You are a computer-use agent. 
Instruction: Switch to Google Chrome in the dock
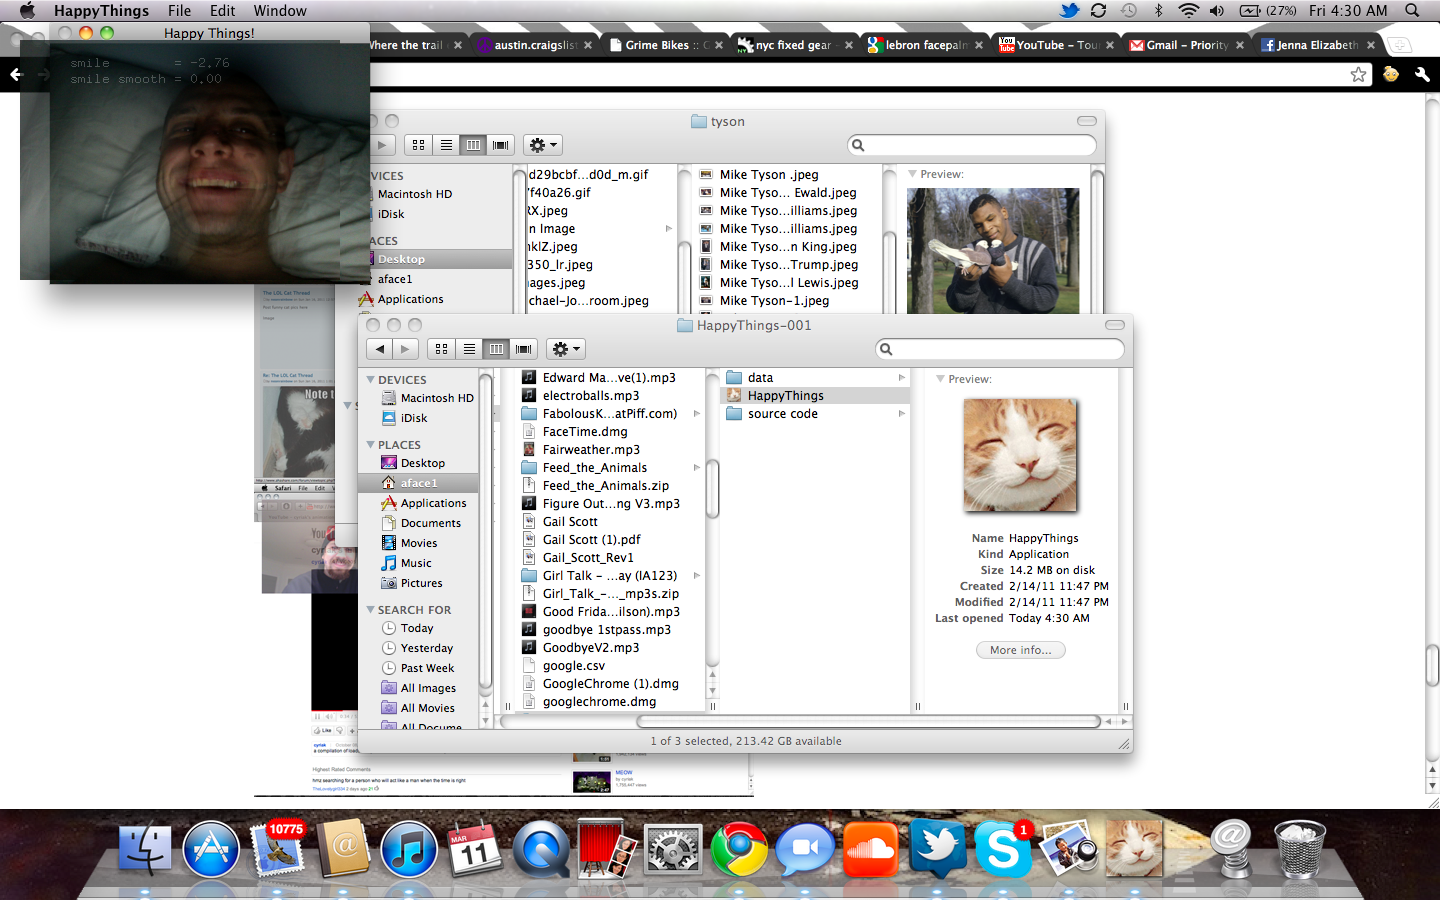pos(739,850)
